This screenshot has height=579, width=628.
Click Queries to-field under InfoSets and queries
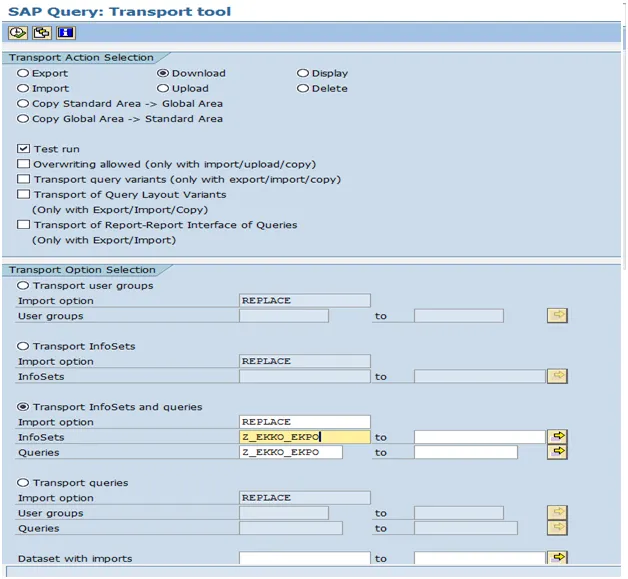[x=466, y=452]
